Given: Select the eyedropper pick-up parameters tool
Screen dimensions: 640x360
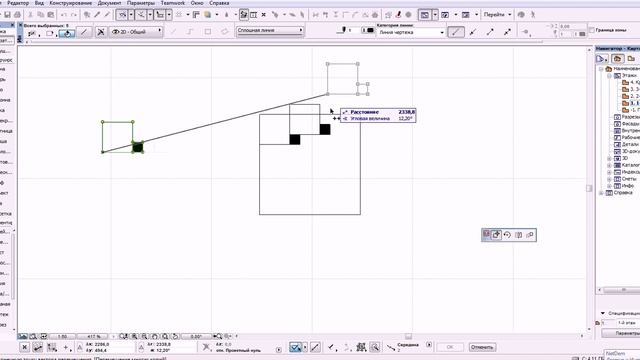Looking at the screenshot, I should point(97,15).
